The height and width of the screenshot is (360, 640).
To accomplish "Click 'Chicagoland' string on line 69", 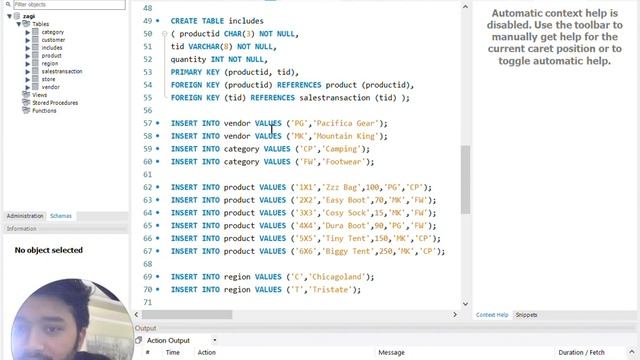I will pos(337,277).
